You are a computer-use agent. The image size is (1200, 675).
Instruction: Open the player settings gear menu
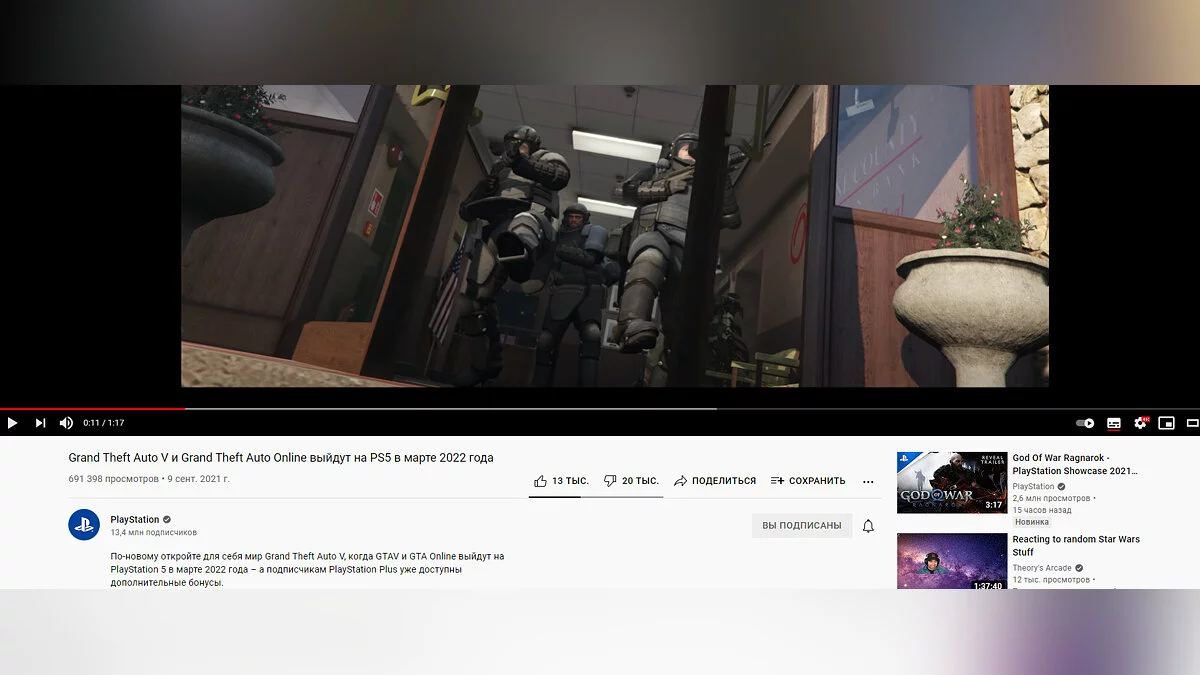tap(1140, 423)
